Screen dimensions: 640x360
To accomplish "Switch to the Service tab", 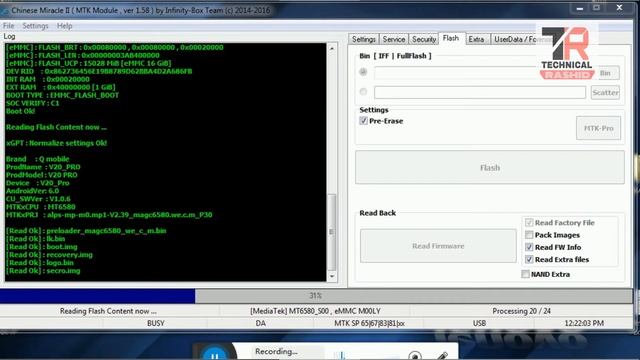I will point(394,39).
